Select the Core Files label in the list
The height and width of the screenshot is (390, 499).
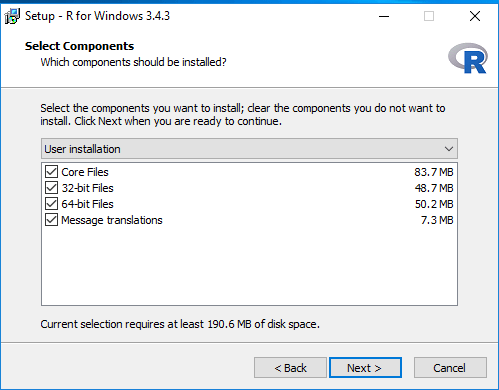85,172
